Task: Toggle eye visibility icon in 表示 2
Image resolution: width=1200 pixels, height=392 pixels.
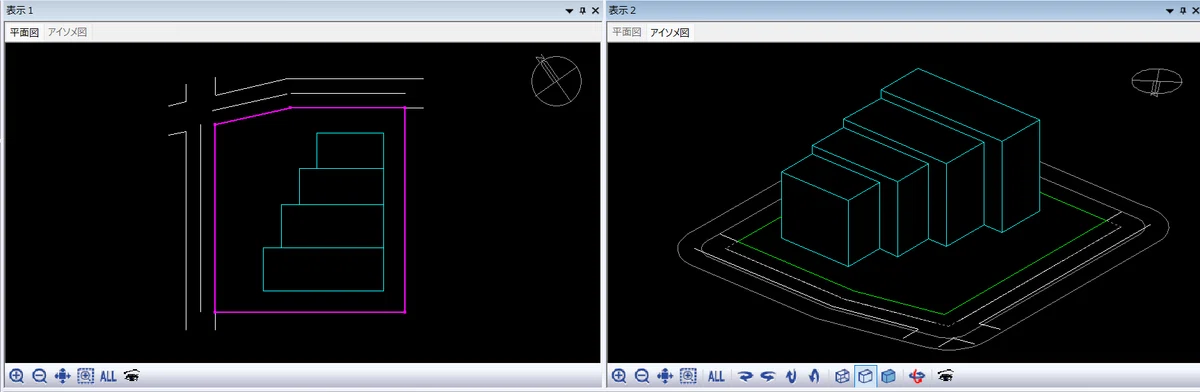Action: tap(945, 376)
